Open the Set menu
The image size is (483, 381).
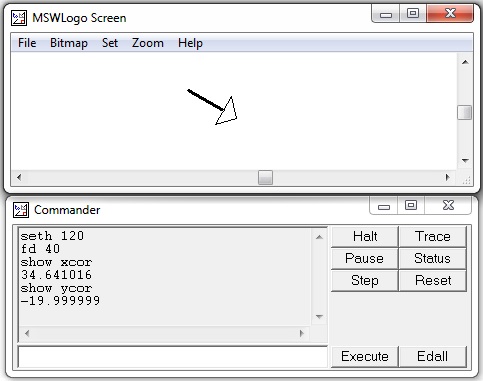pos(110,43)
